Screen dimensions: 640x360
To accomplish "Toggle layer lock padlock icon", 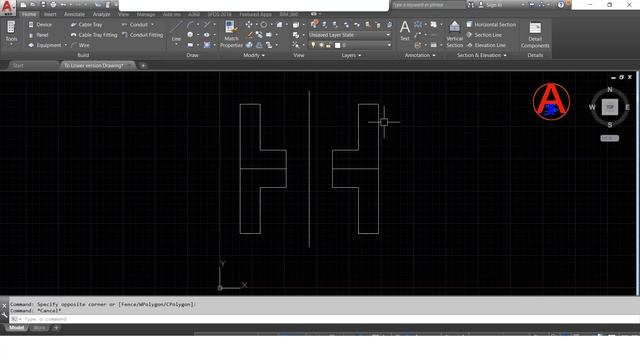I will click(x=328, y=45).
